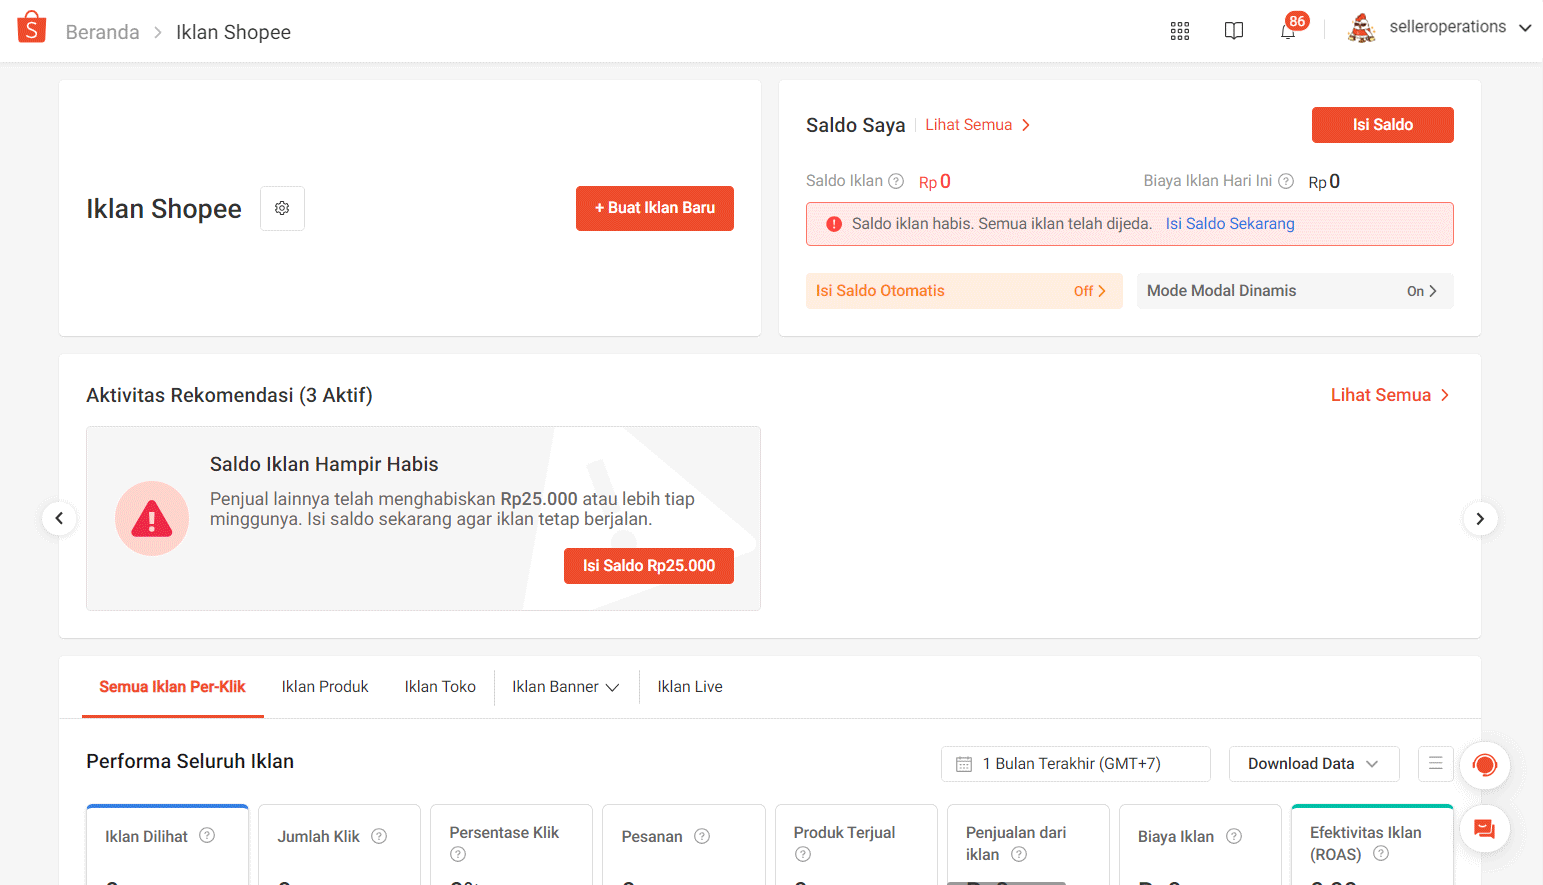
Task: Click help icon next to Saldo Iklan
Action: pos(896,181)
